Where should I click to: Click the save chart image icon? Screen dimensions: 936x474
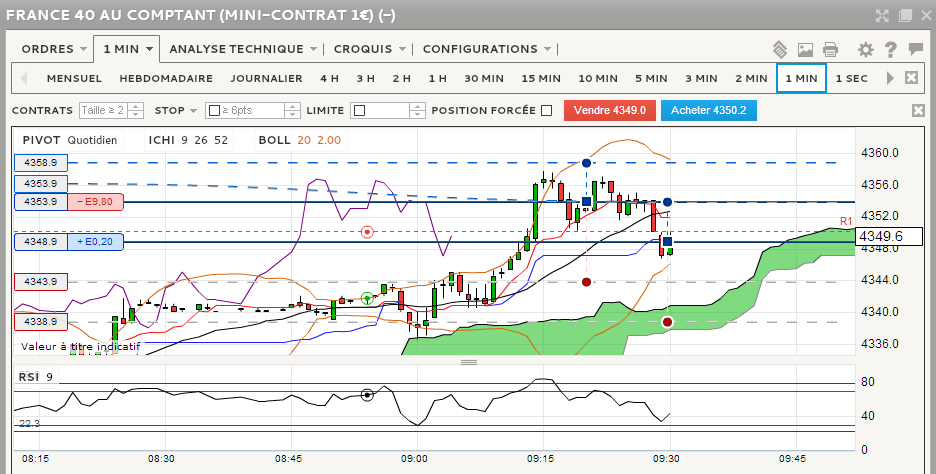[x=805, y=50]
